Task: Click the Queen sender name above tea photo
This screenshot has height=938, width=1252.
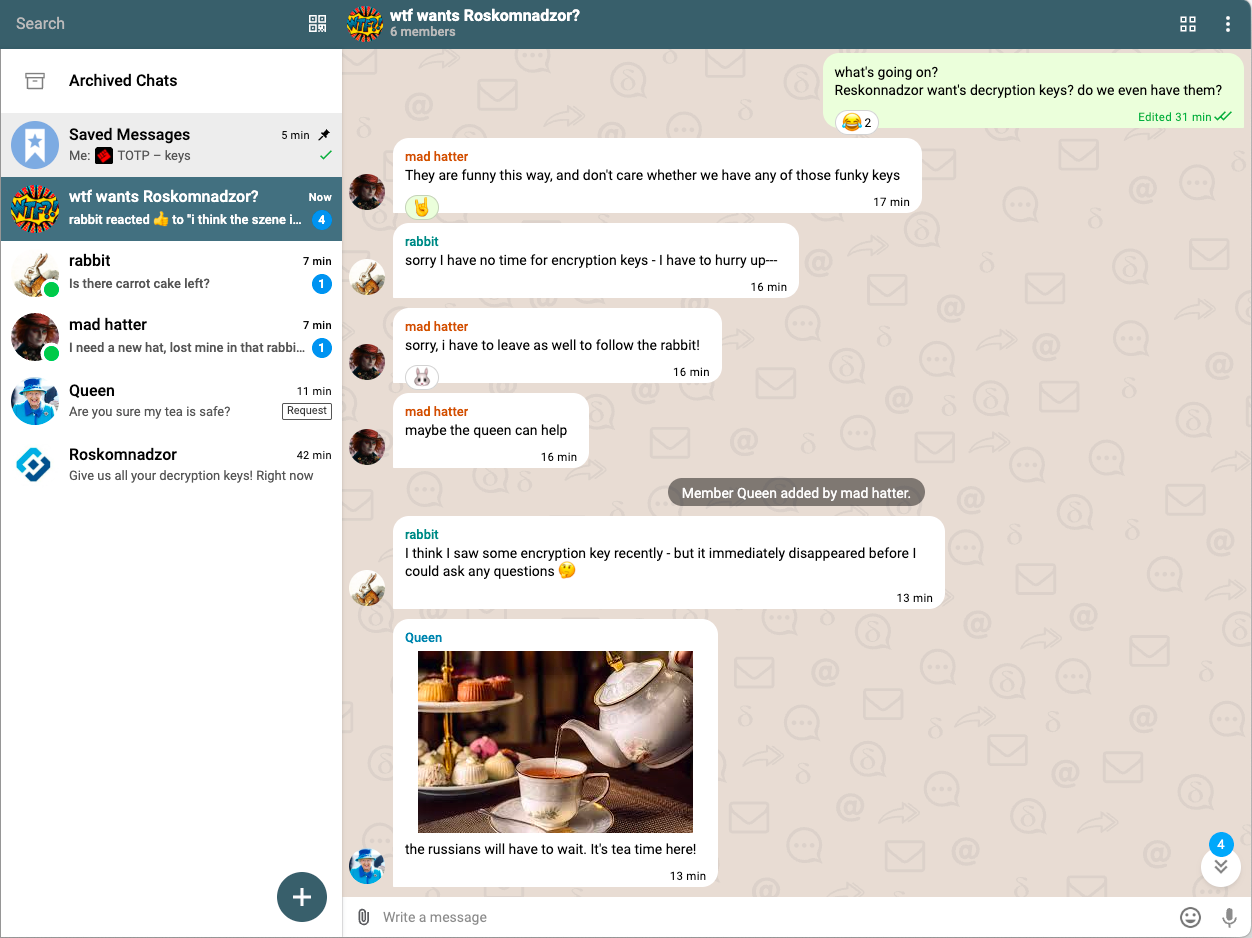Action: coord(423,637)
